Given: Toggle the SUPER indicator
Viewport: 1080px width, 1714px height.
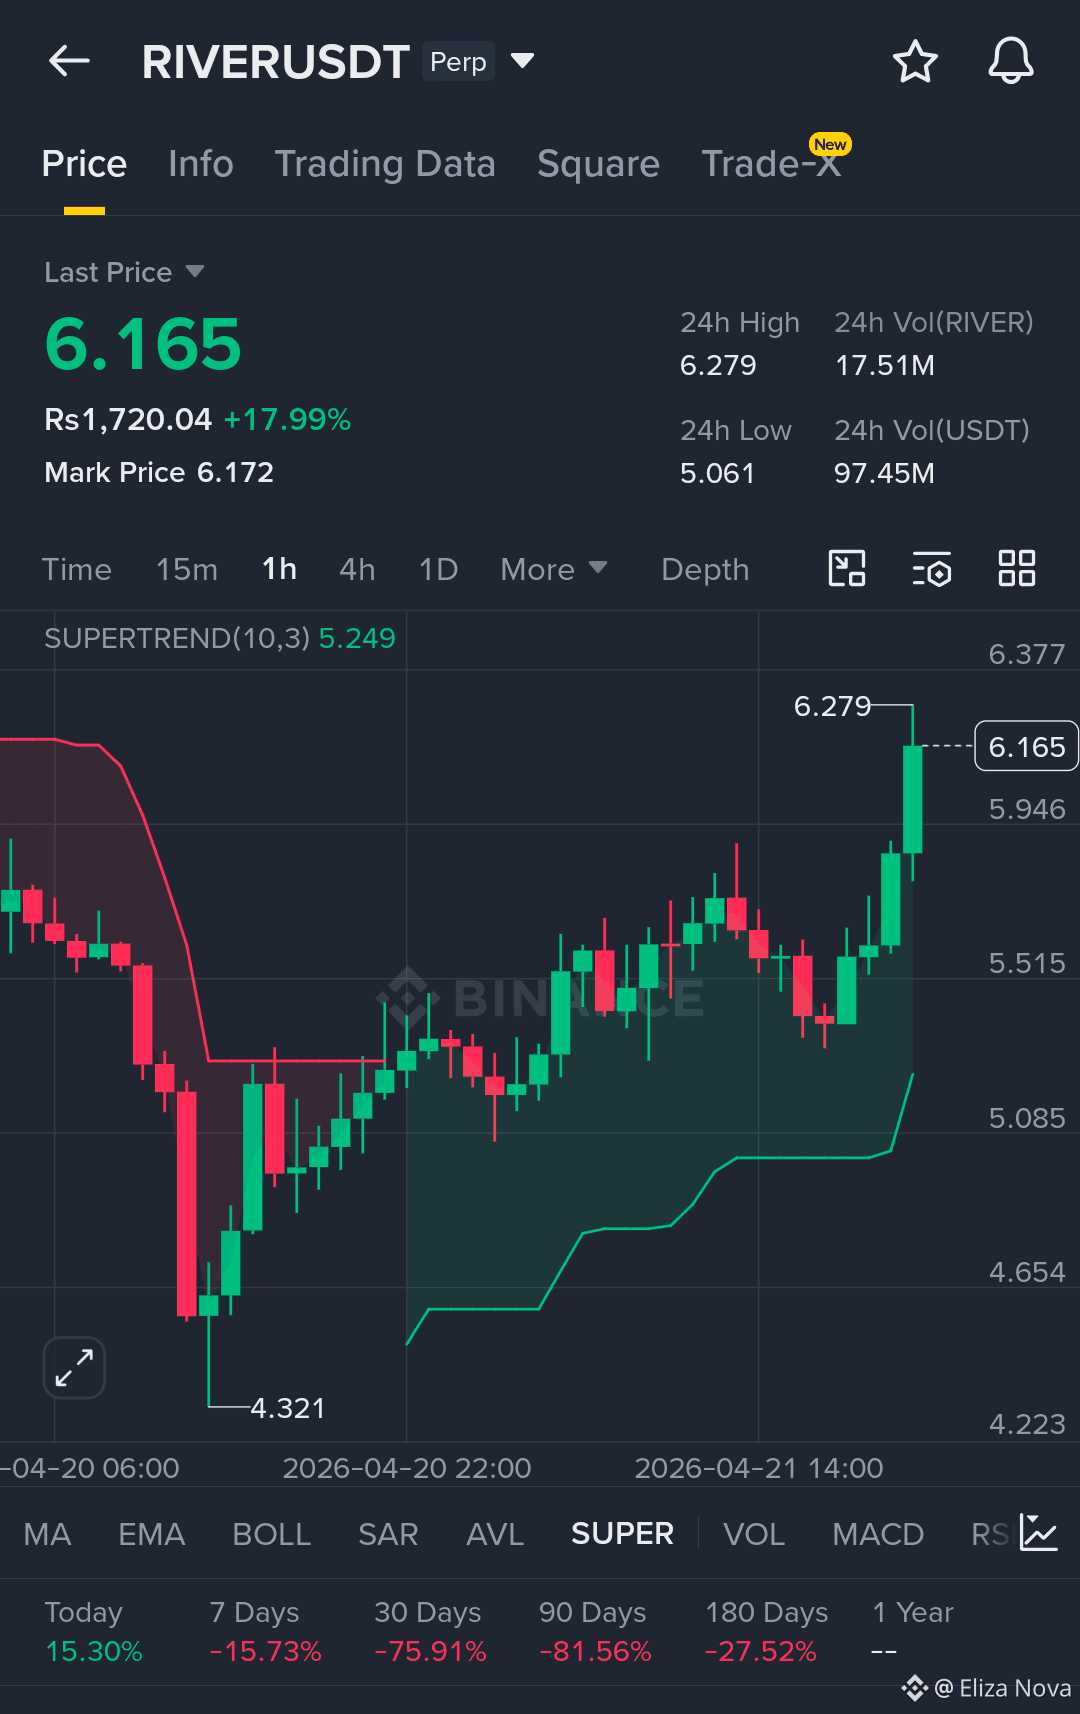Looking at the screenshot, I should pyautogui.click(x=622, y=1534).
